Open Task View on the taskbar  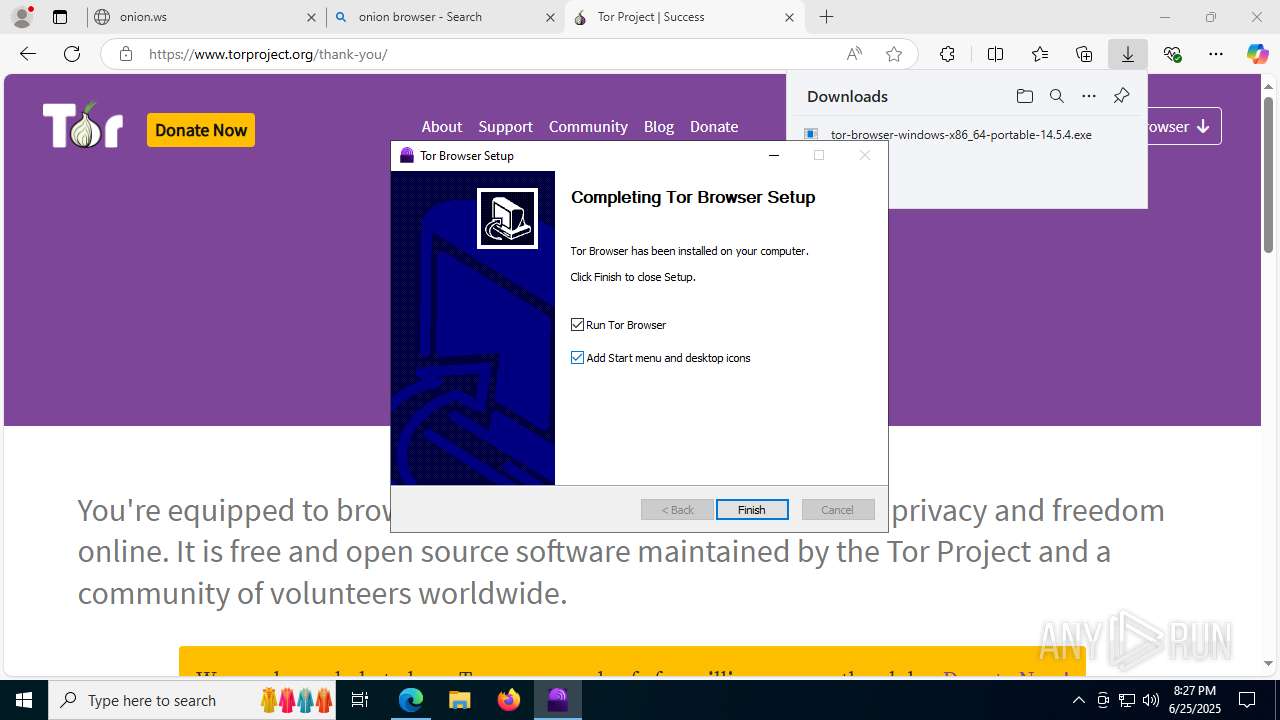point(360,700)
